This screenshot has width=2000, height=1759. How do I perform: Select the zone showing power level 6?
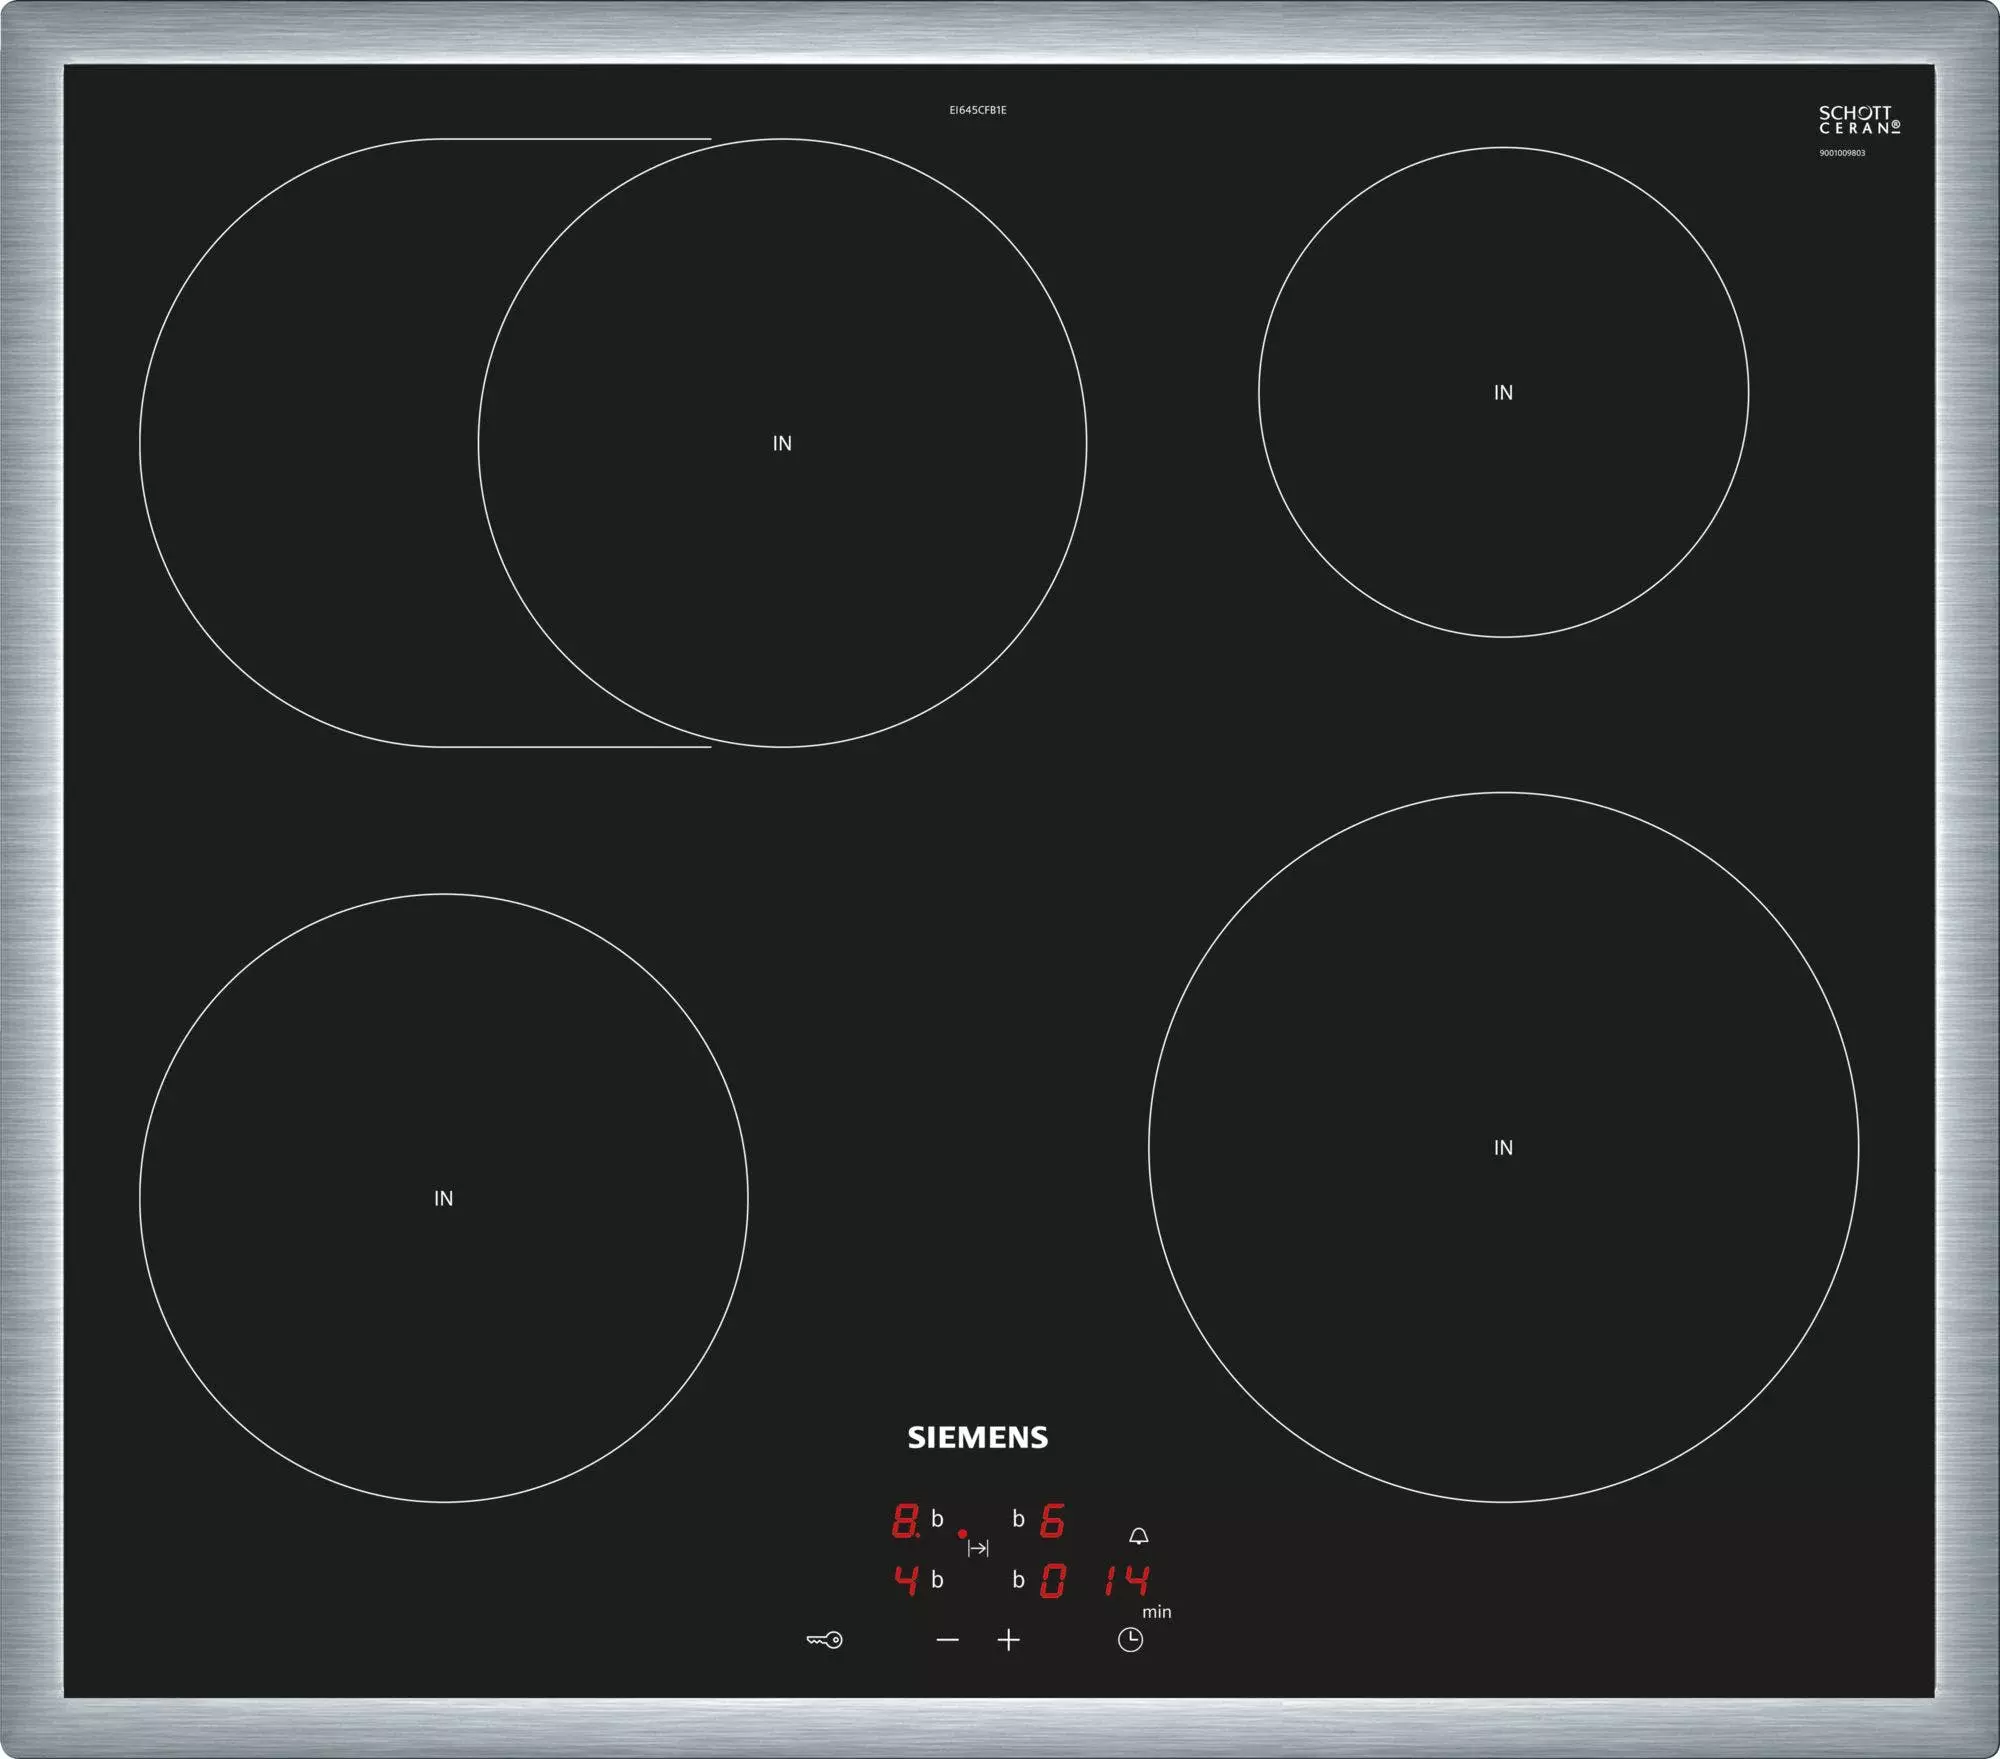coord(1052,1521)
